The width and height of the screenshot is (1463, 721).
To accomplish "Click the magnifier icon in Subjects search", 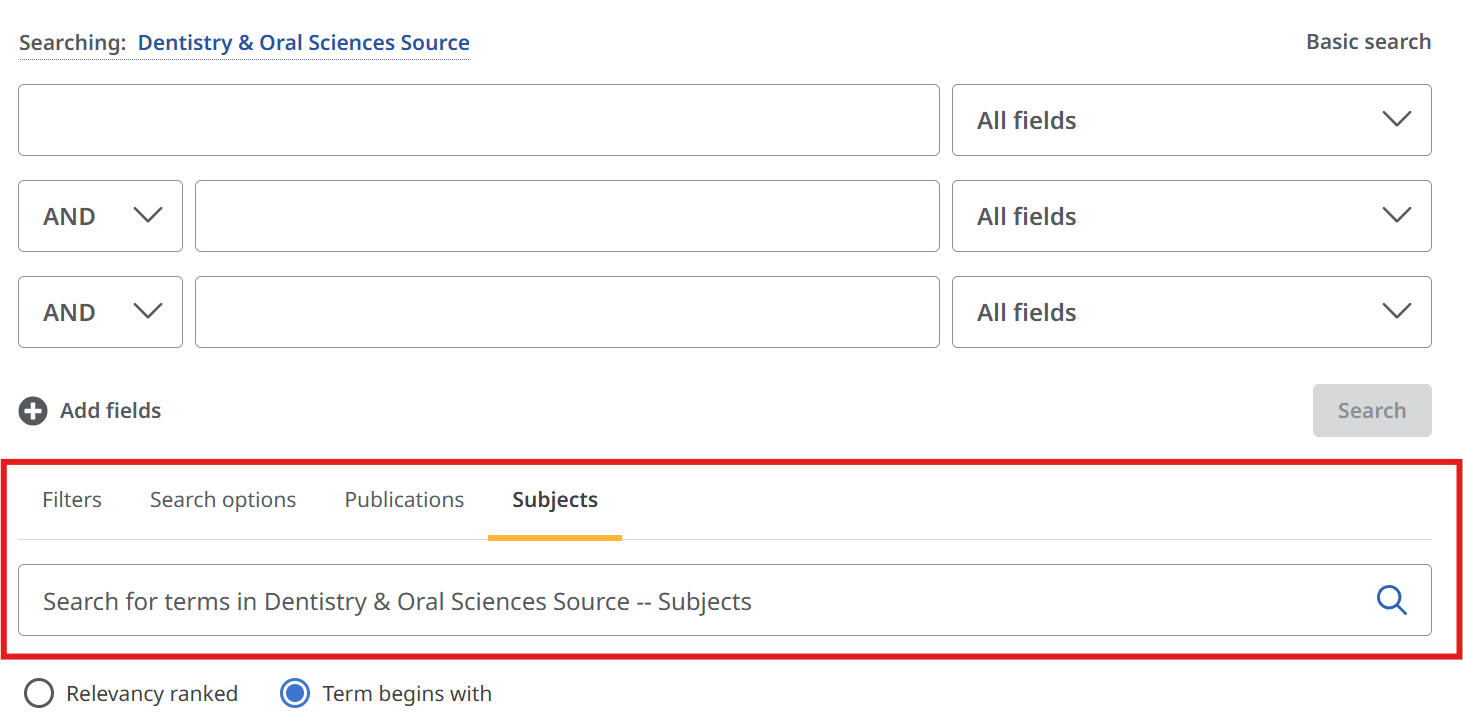I will click(1391, 600).
